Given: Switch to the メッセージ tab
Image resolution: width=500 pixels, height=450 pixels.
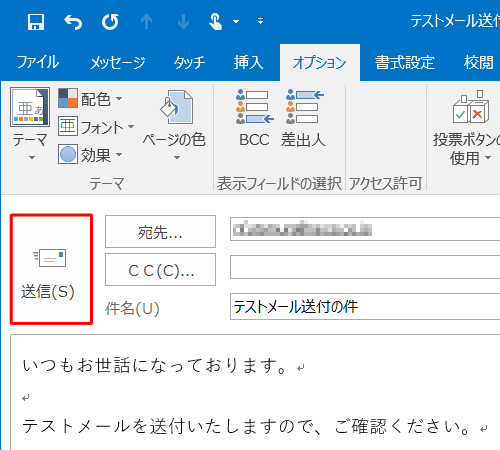Looking at the screenshot, I should tap(118, 62).
